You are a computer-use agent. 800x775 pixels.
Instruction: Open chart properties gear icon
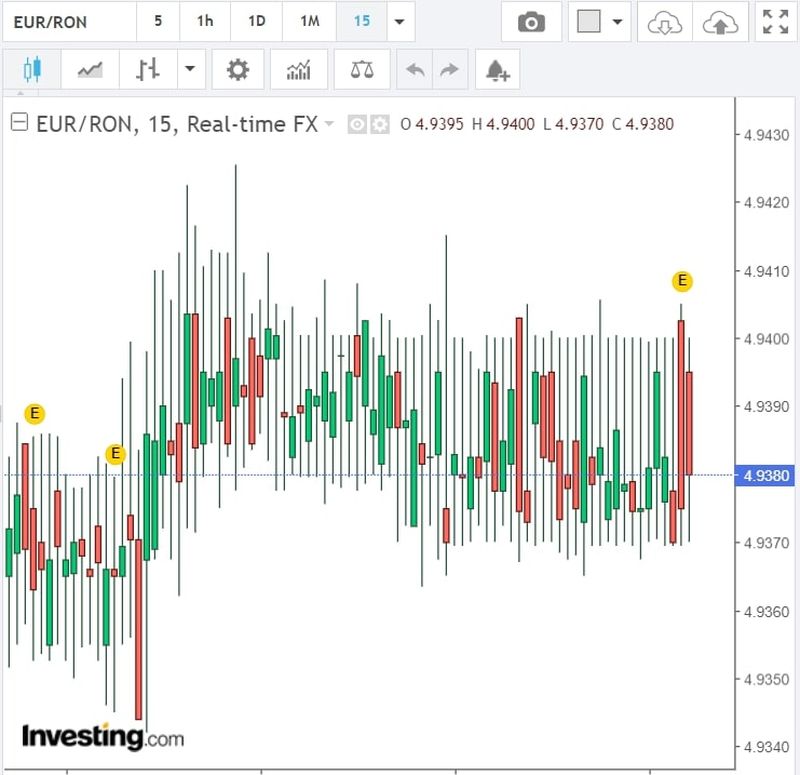[x=237, y=70]
